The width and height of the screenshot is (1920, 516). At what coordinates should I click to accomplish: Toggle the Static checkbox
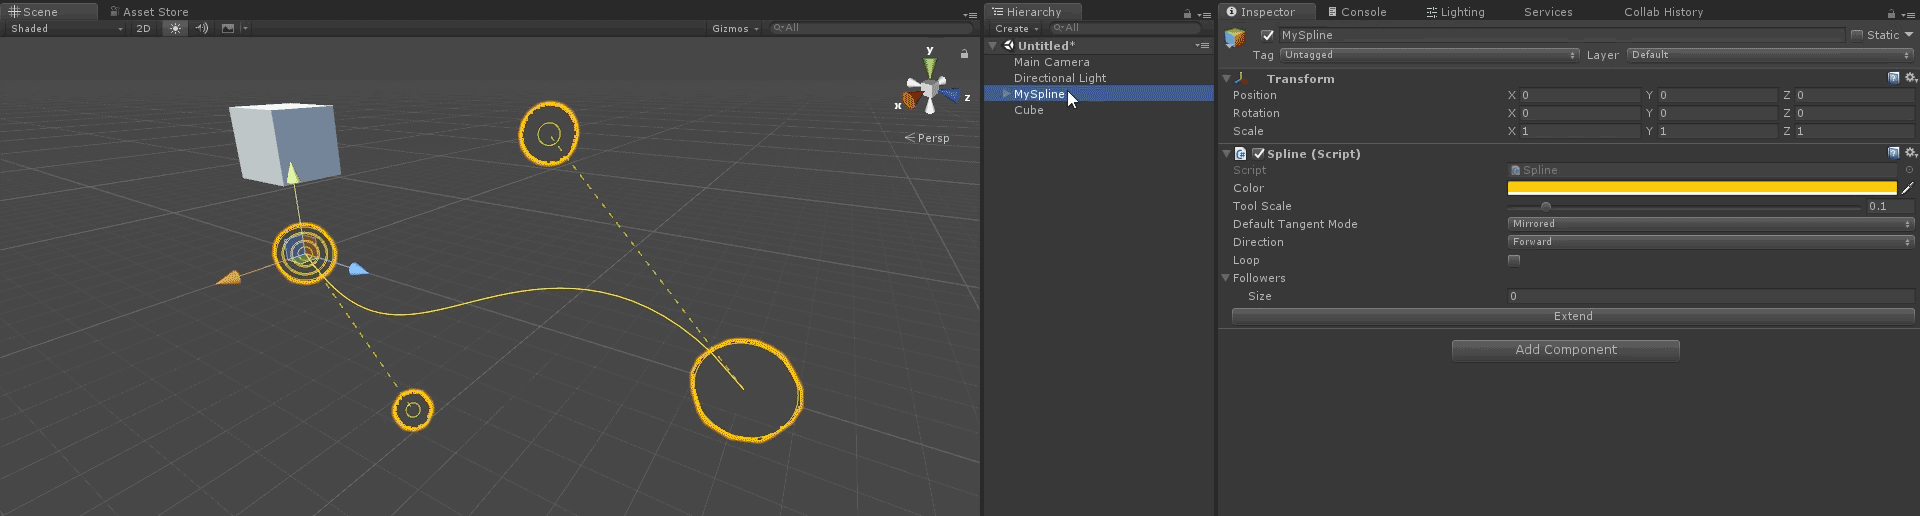[x=1857, y=35]
